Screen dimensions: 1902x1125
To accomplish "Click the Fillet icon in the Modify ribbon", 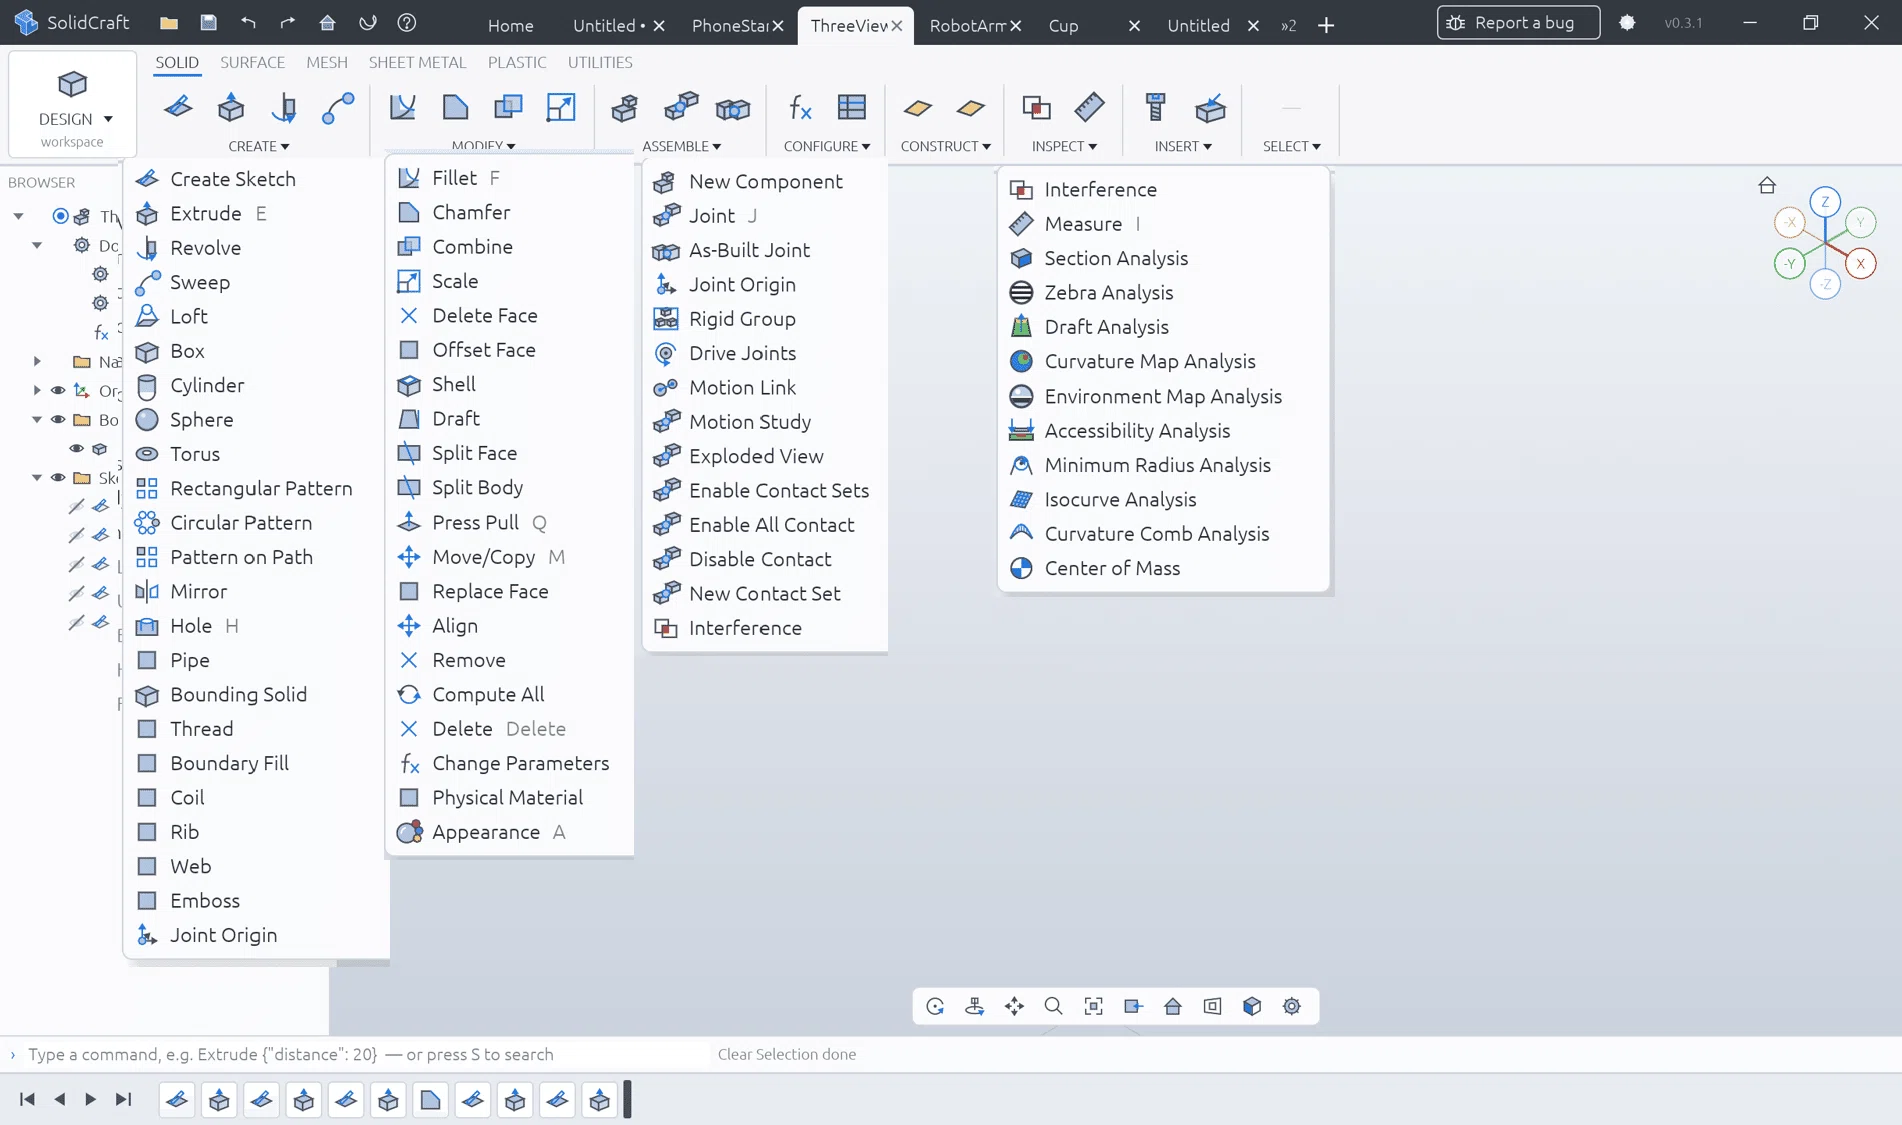I will [402, 107].
